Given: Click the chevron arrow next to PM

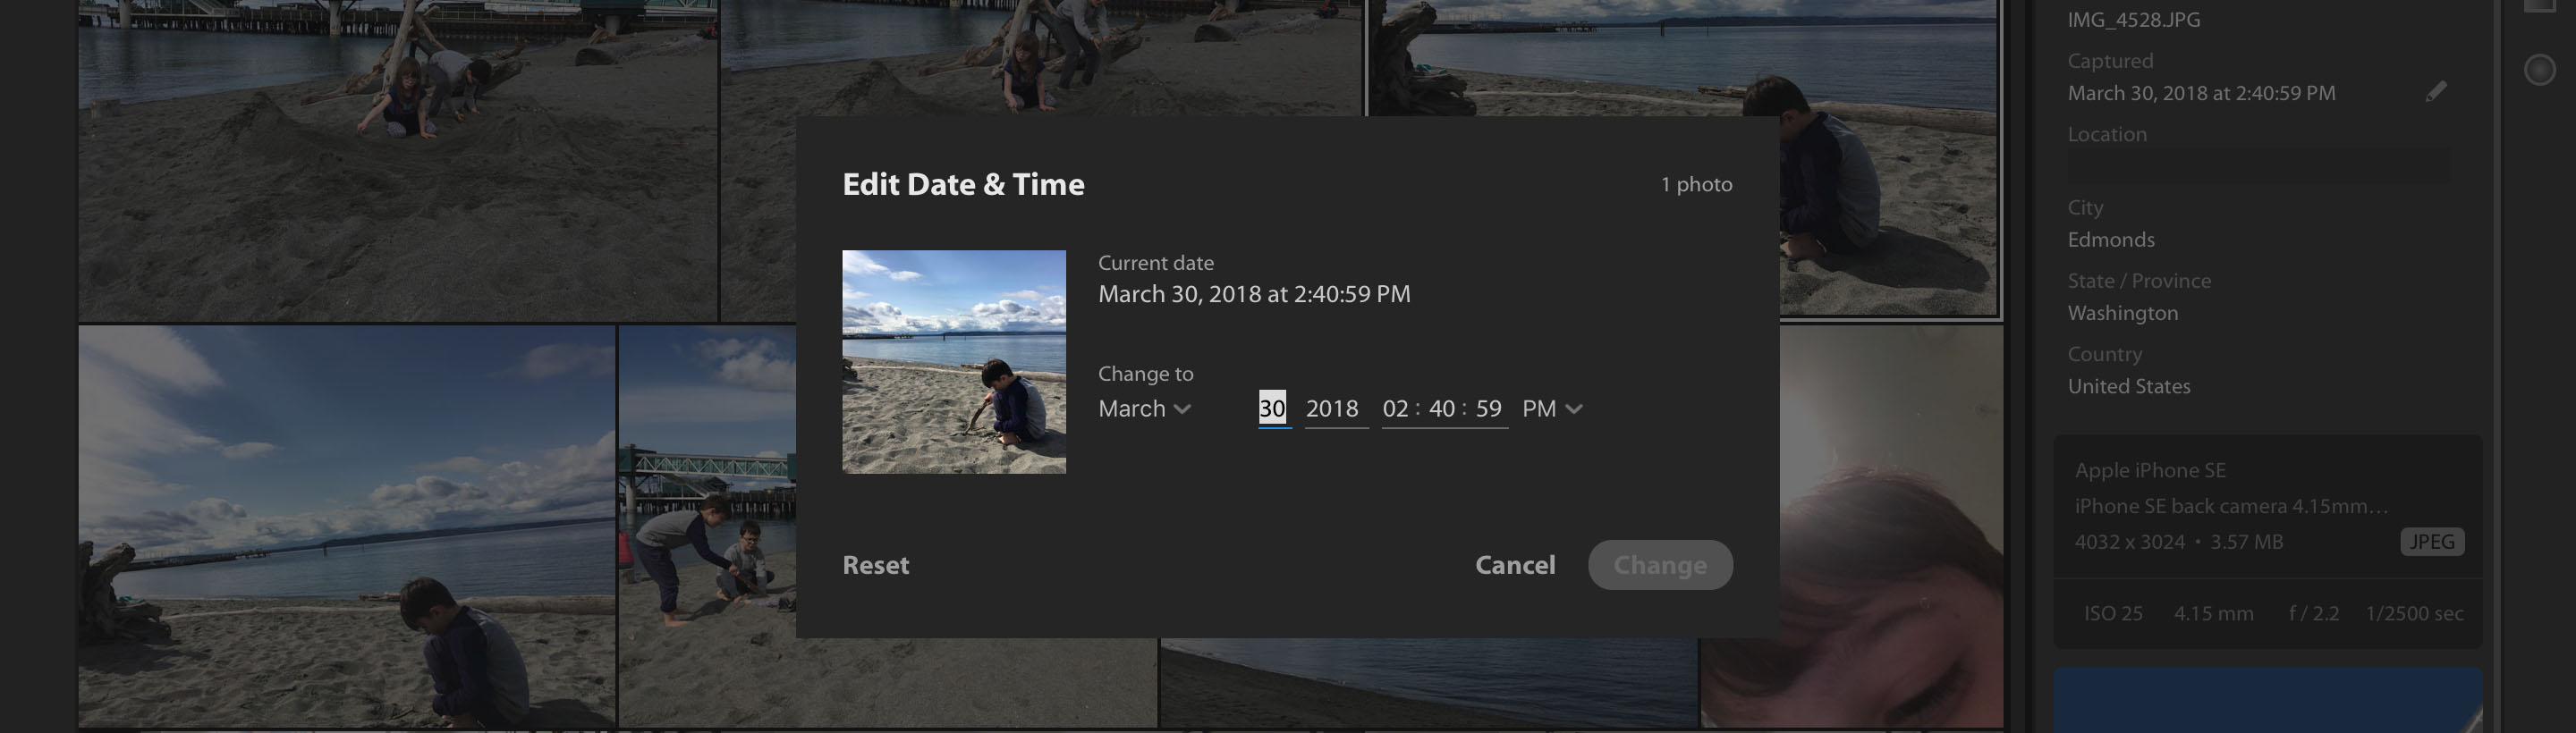Looking at the screenshot, I should (1574, 409).
